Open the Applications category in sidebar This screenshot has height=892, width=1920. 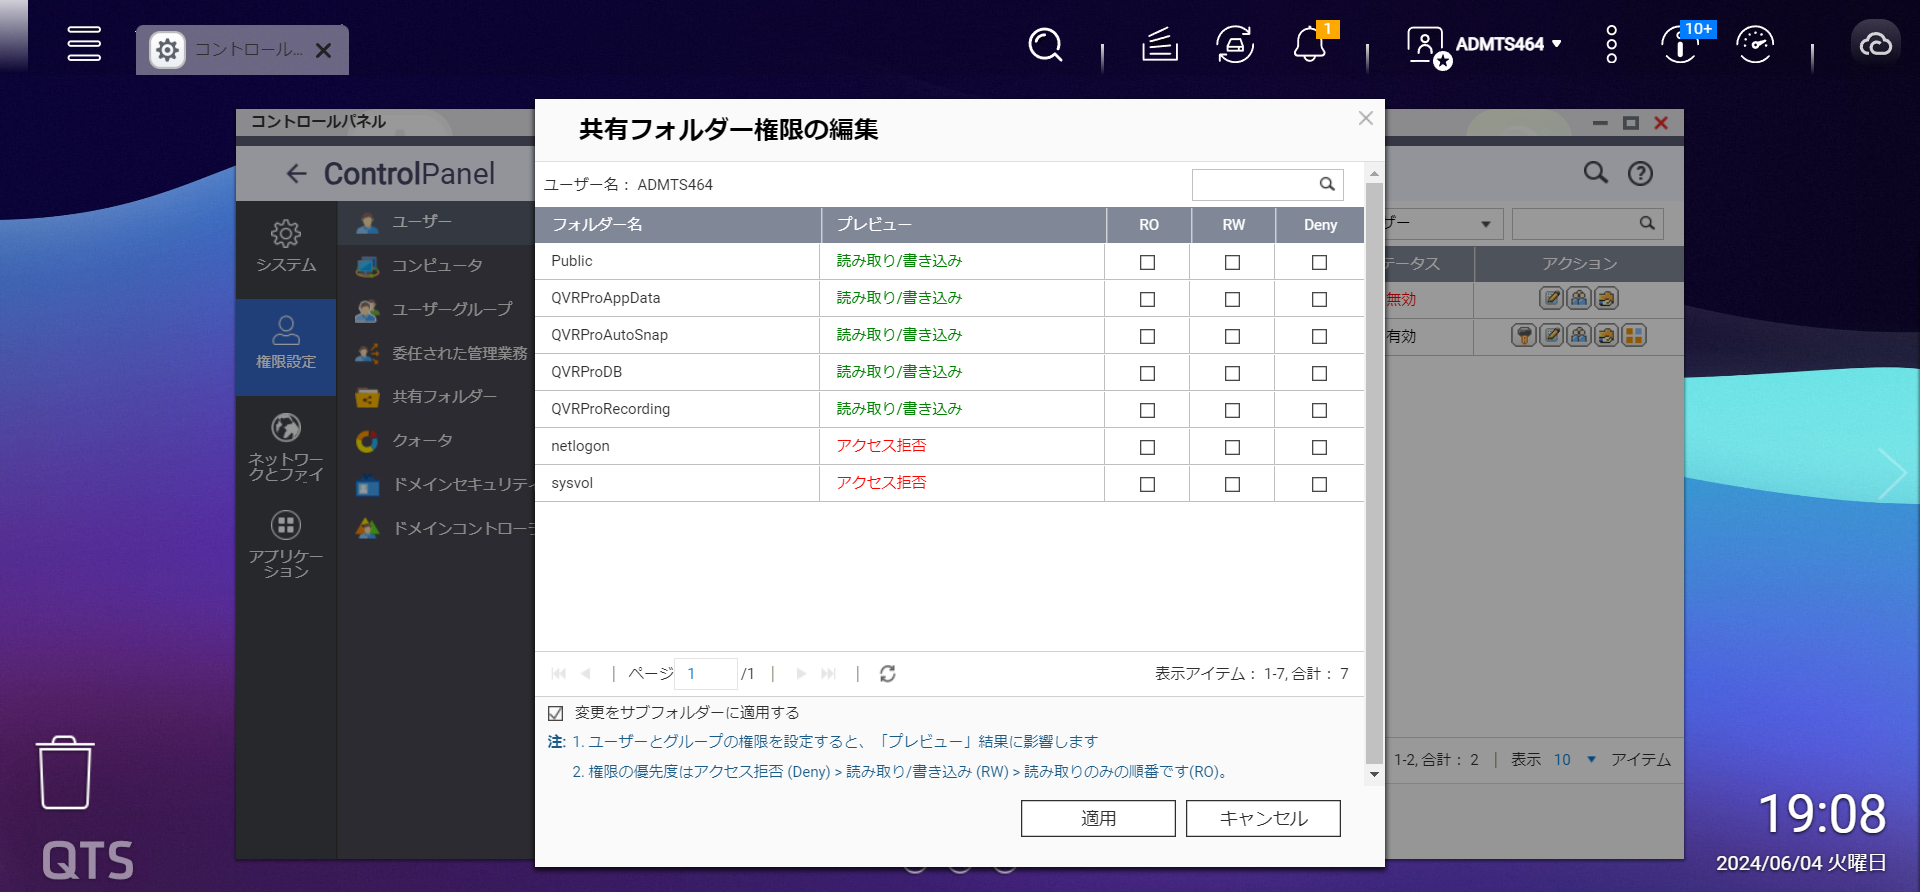click(286, 544)
